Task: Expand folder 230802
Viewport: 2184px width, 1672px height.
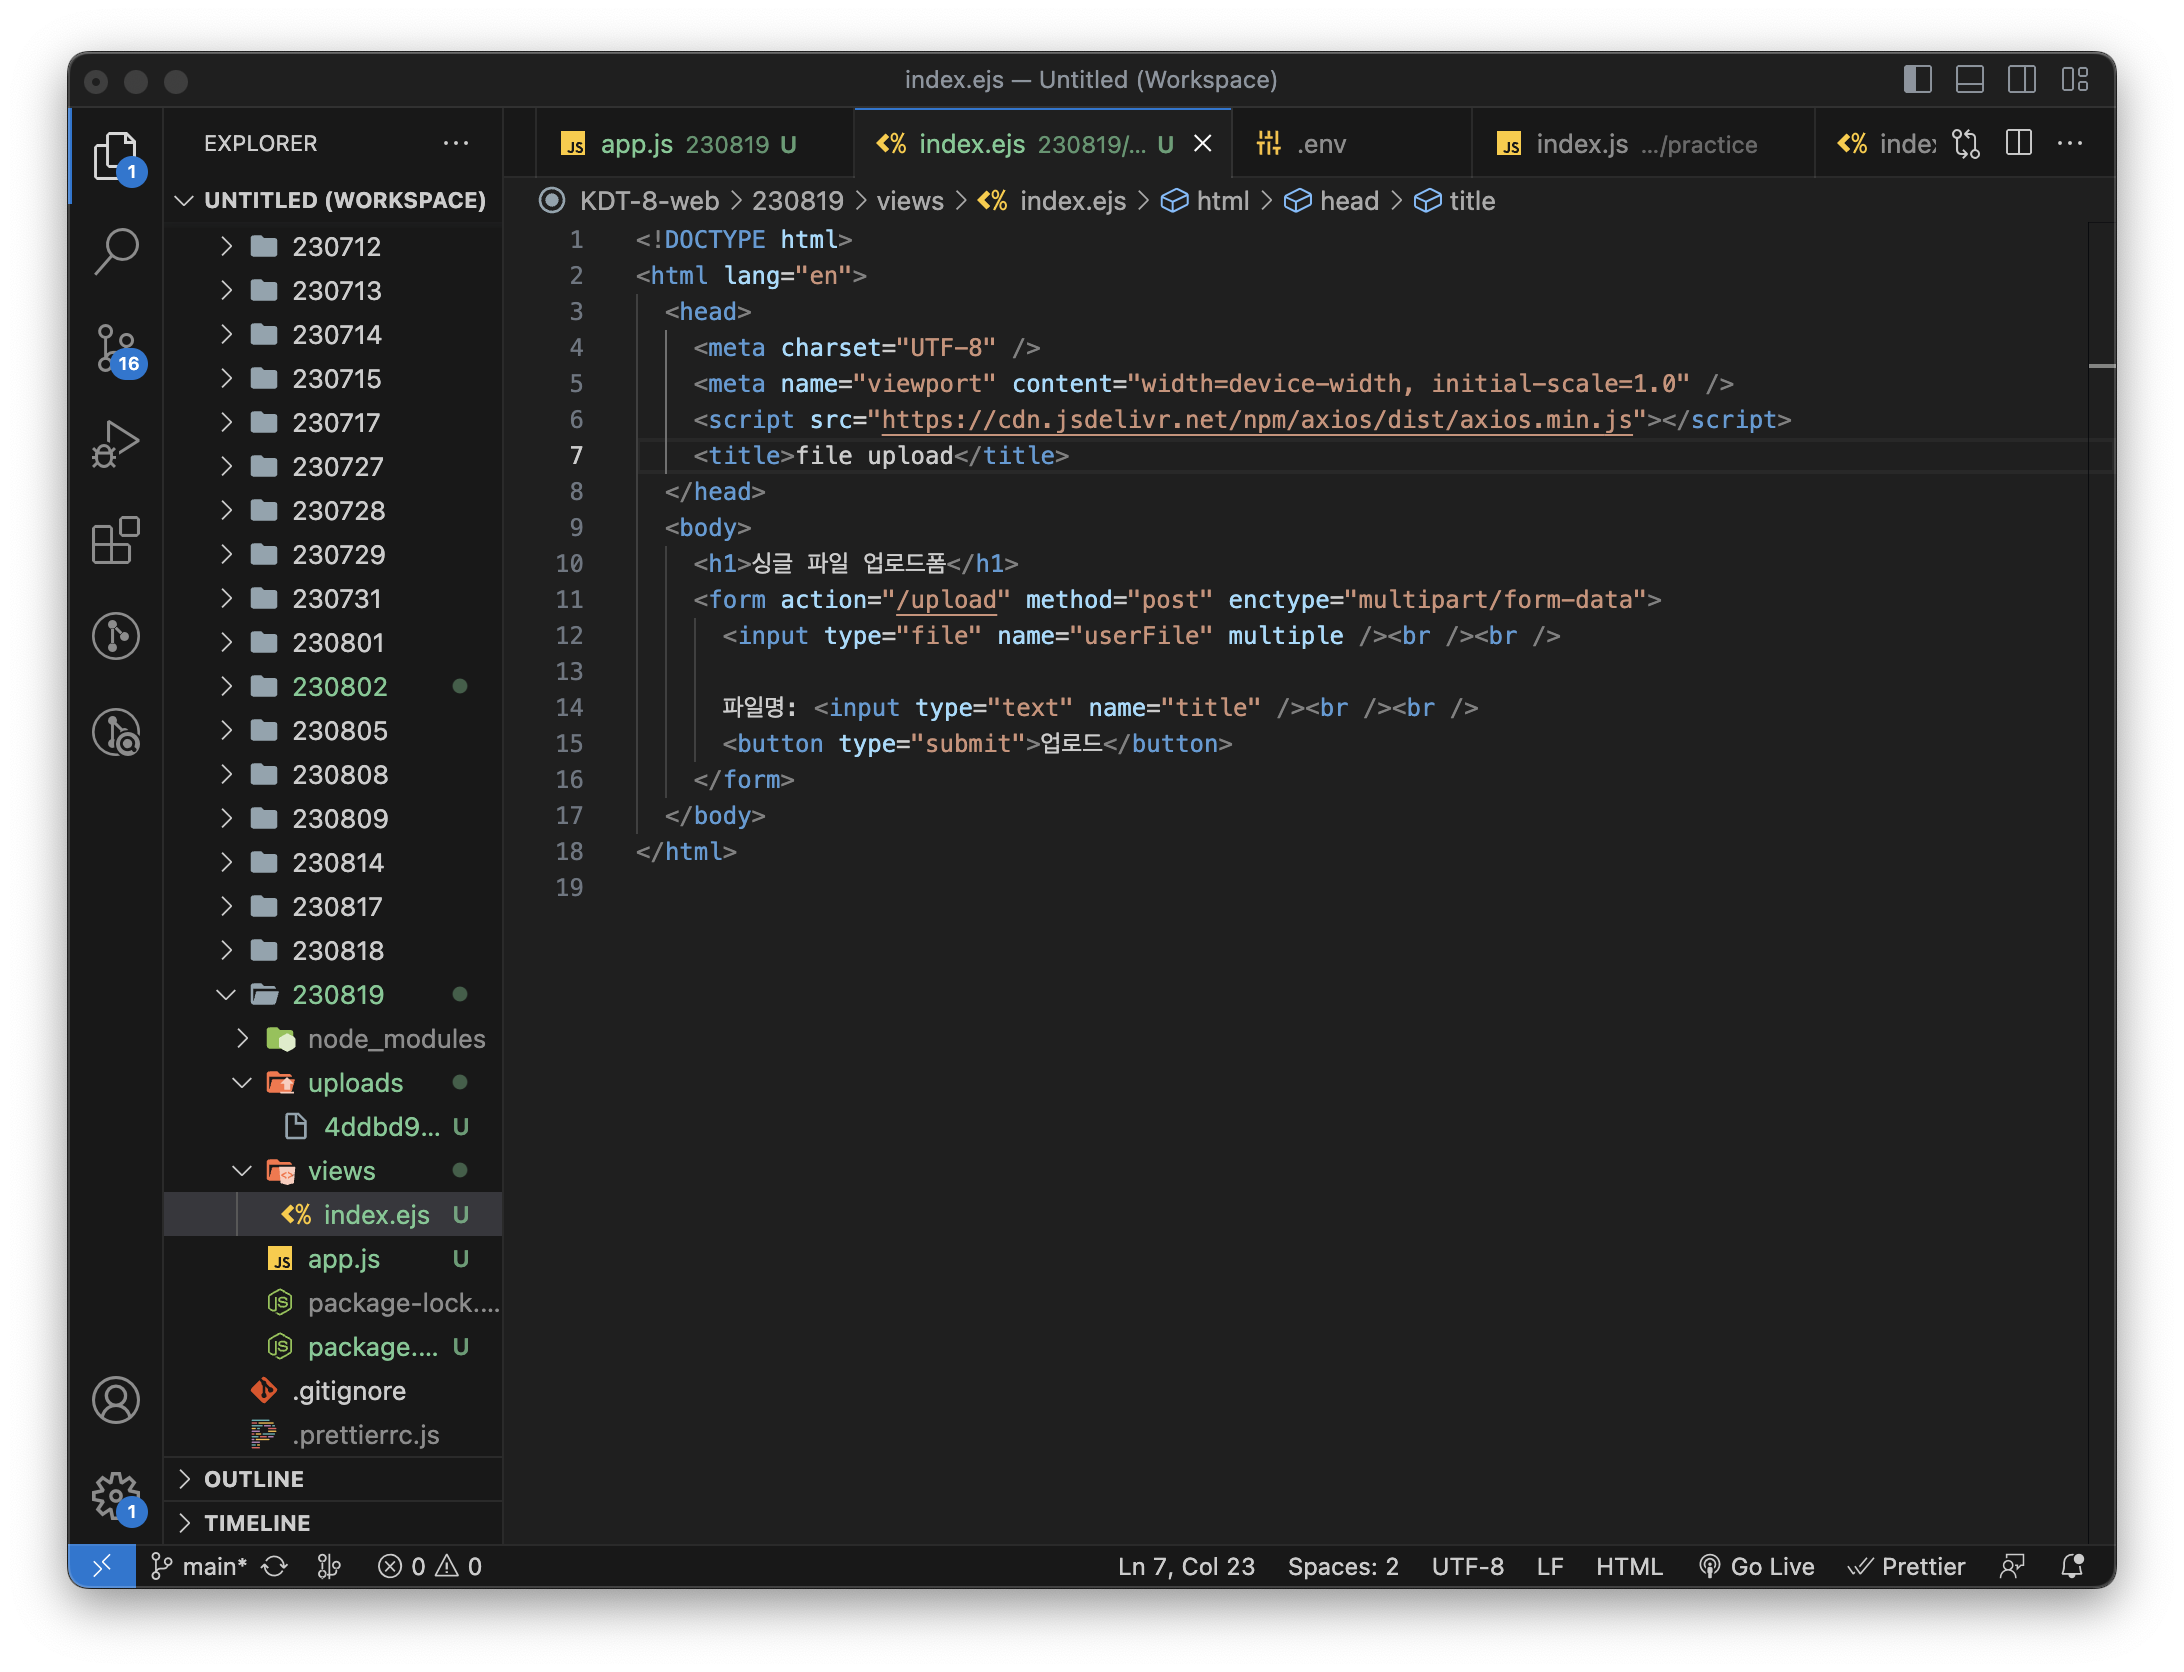Action: click(334, 686)
